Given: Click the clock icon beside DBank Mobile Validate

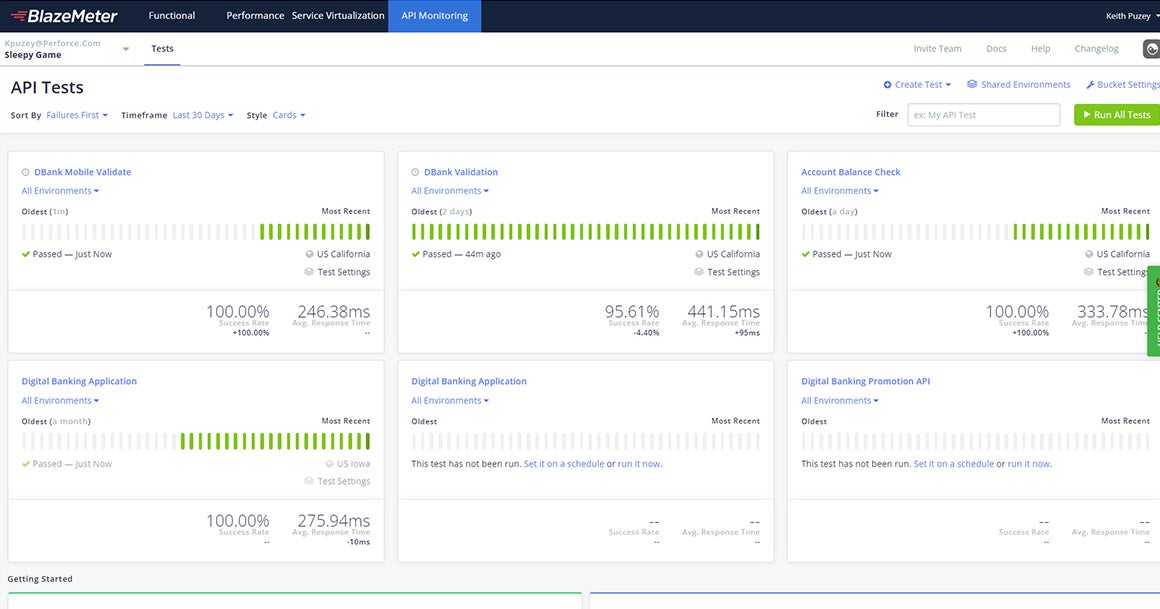Looking at the screenshot, I should [x=25, y=172].
